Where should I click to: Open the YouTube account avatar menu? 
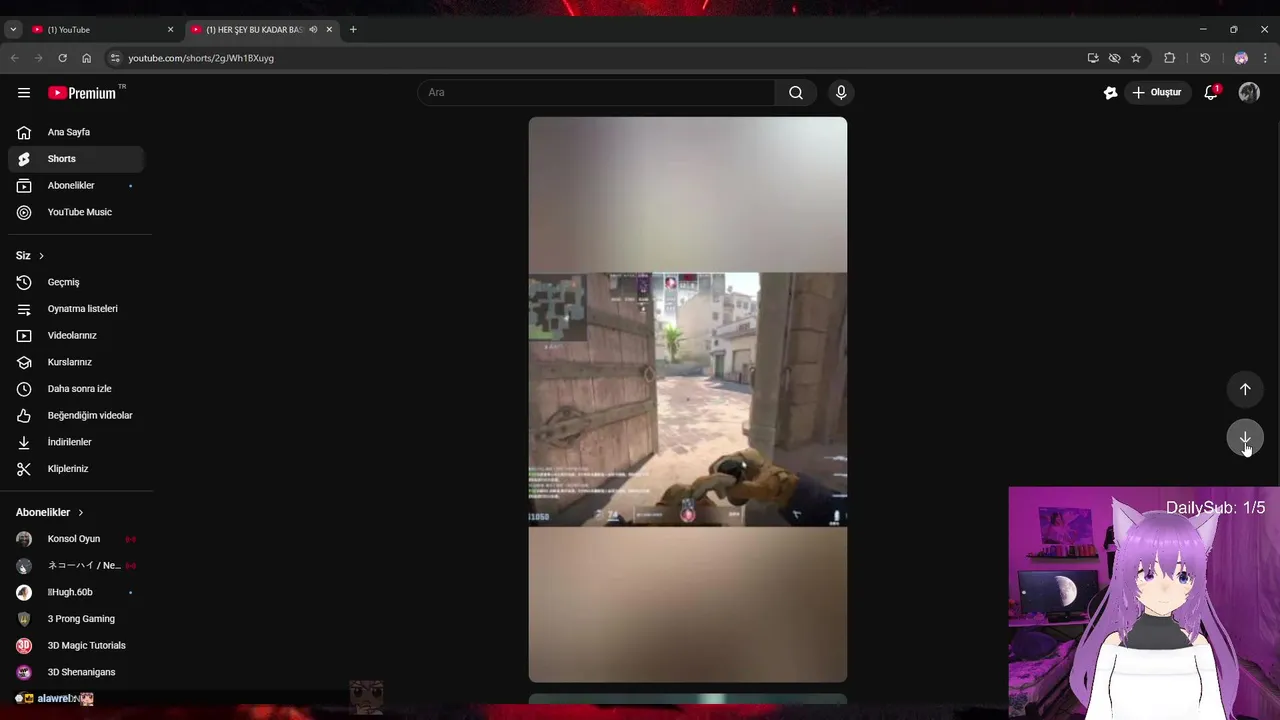(x=1249, y=93)
